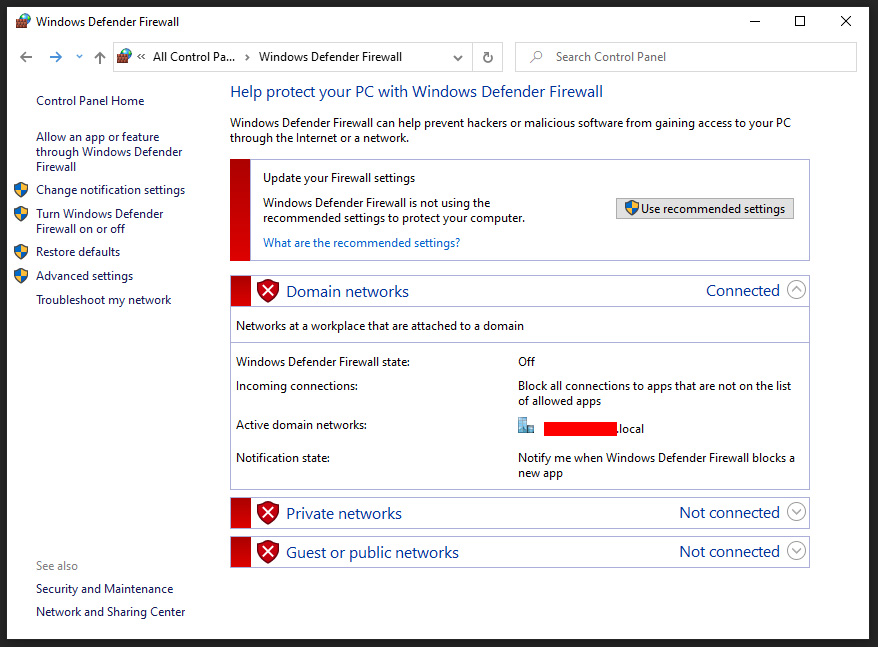Image resolution: width=878 pixels, height=647 pixels.
Task: Refresh the Control Panel page
Action: coord(488,57)
